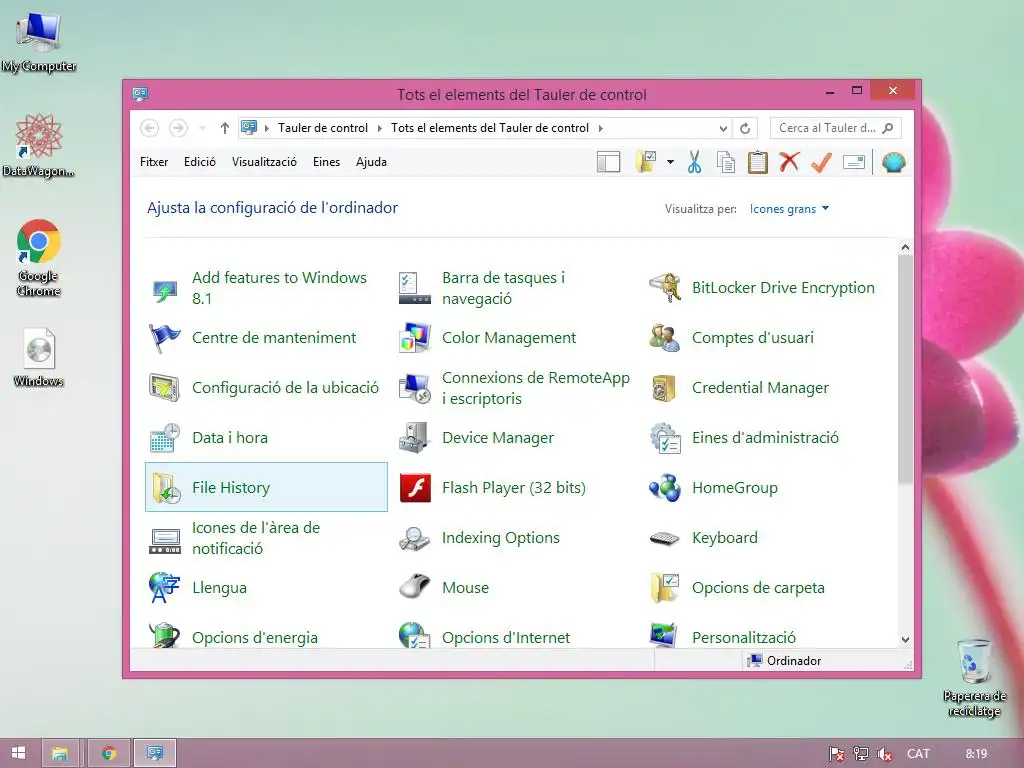Expand the folder view options dropdown arrow

(x=671, y=162)
